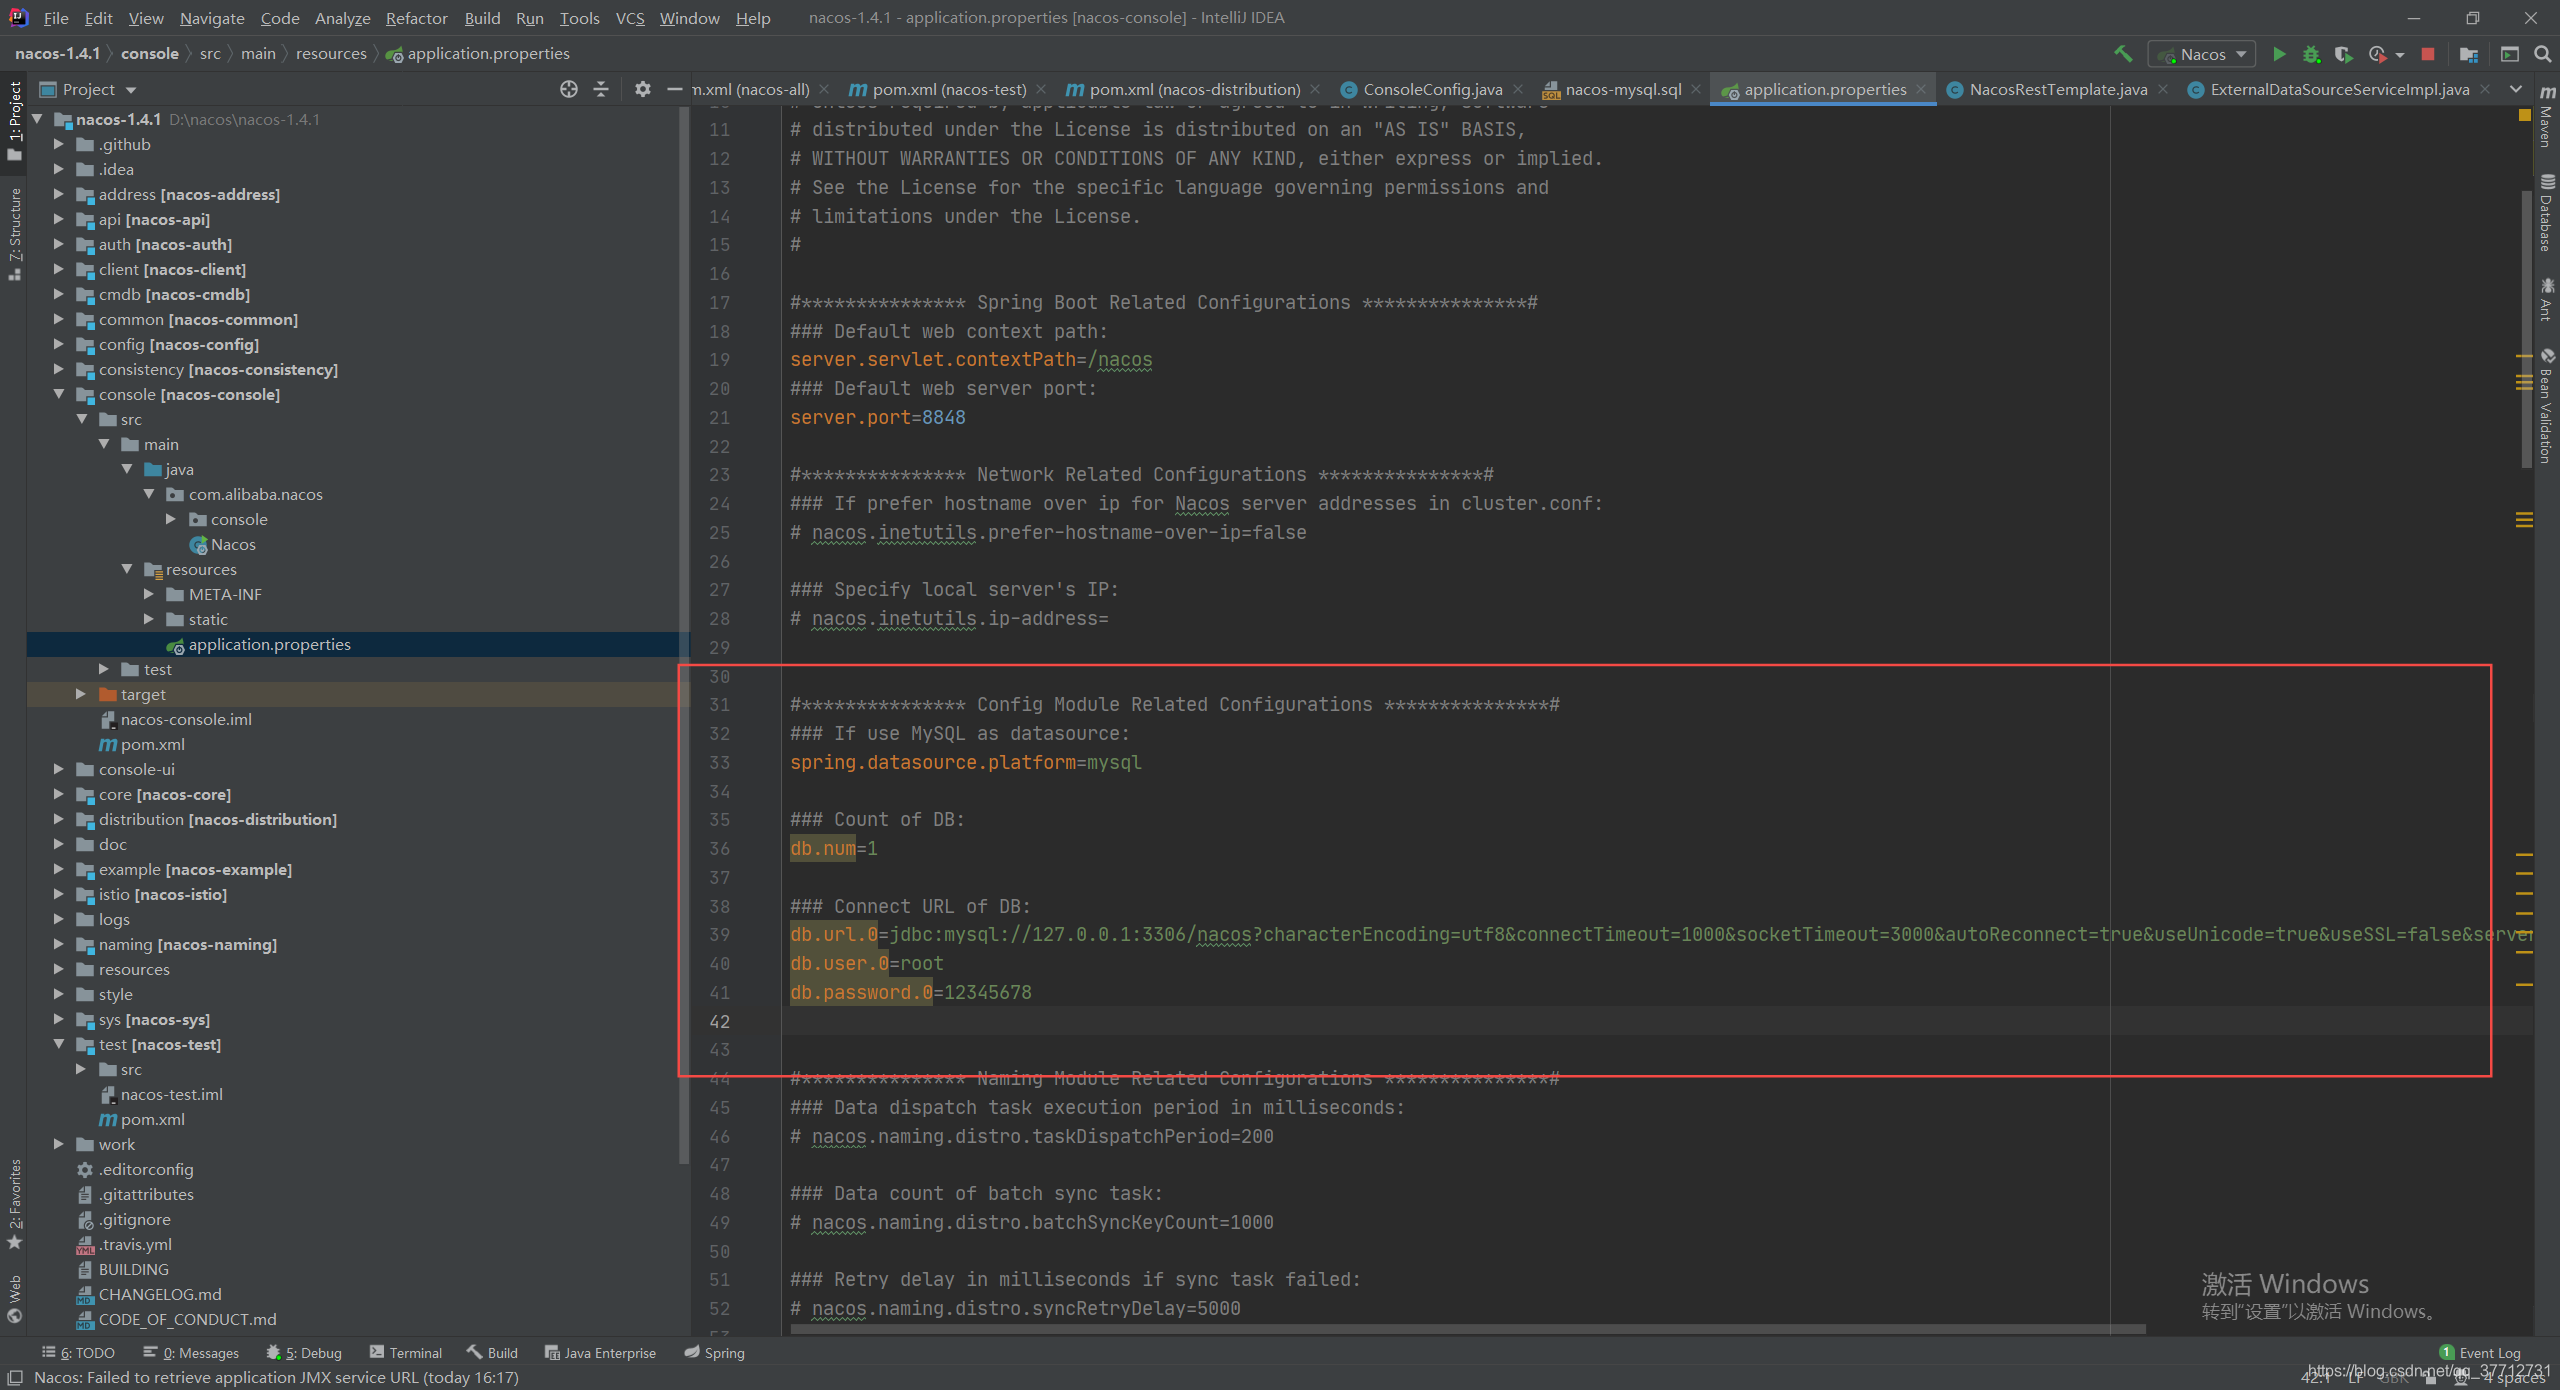Viewport: 2560px width, 1390px height.
Task: Click locate file crosshair icon in Project panel
Action: 569,89
